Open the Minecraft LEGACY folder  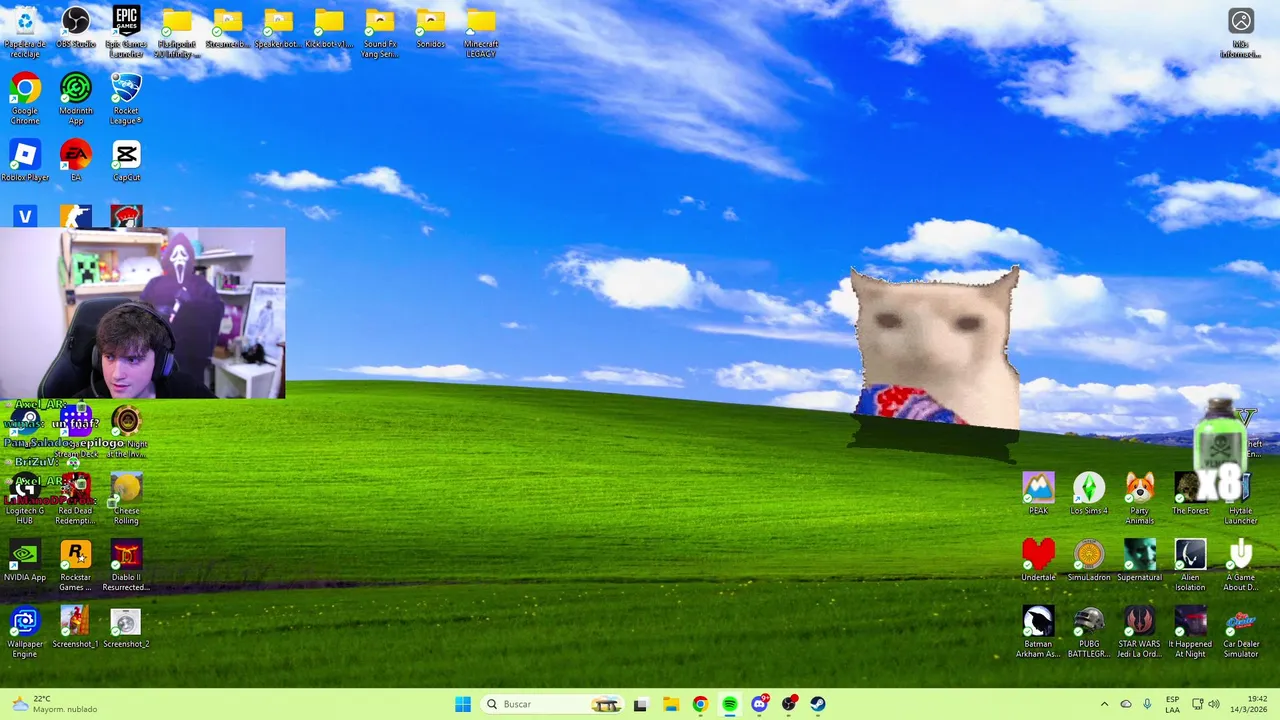pos(481,32)
